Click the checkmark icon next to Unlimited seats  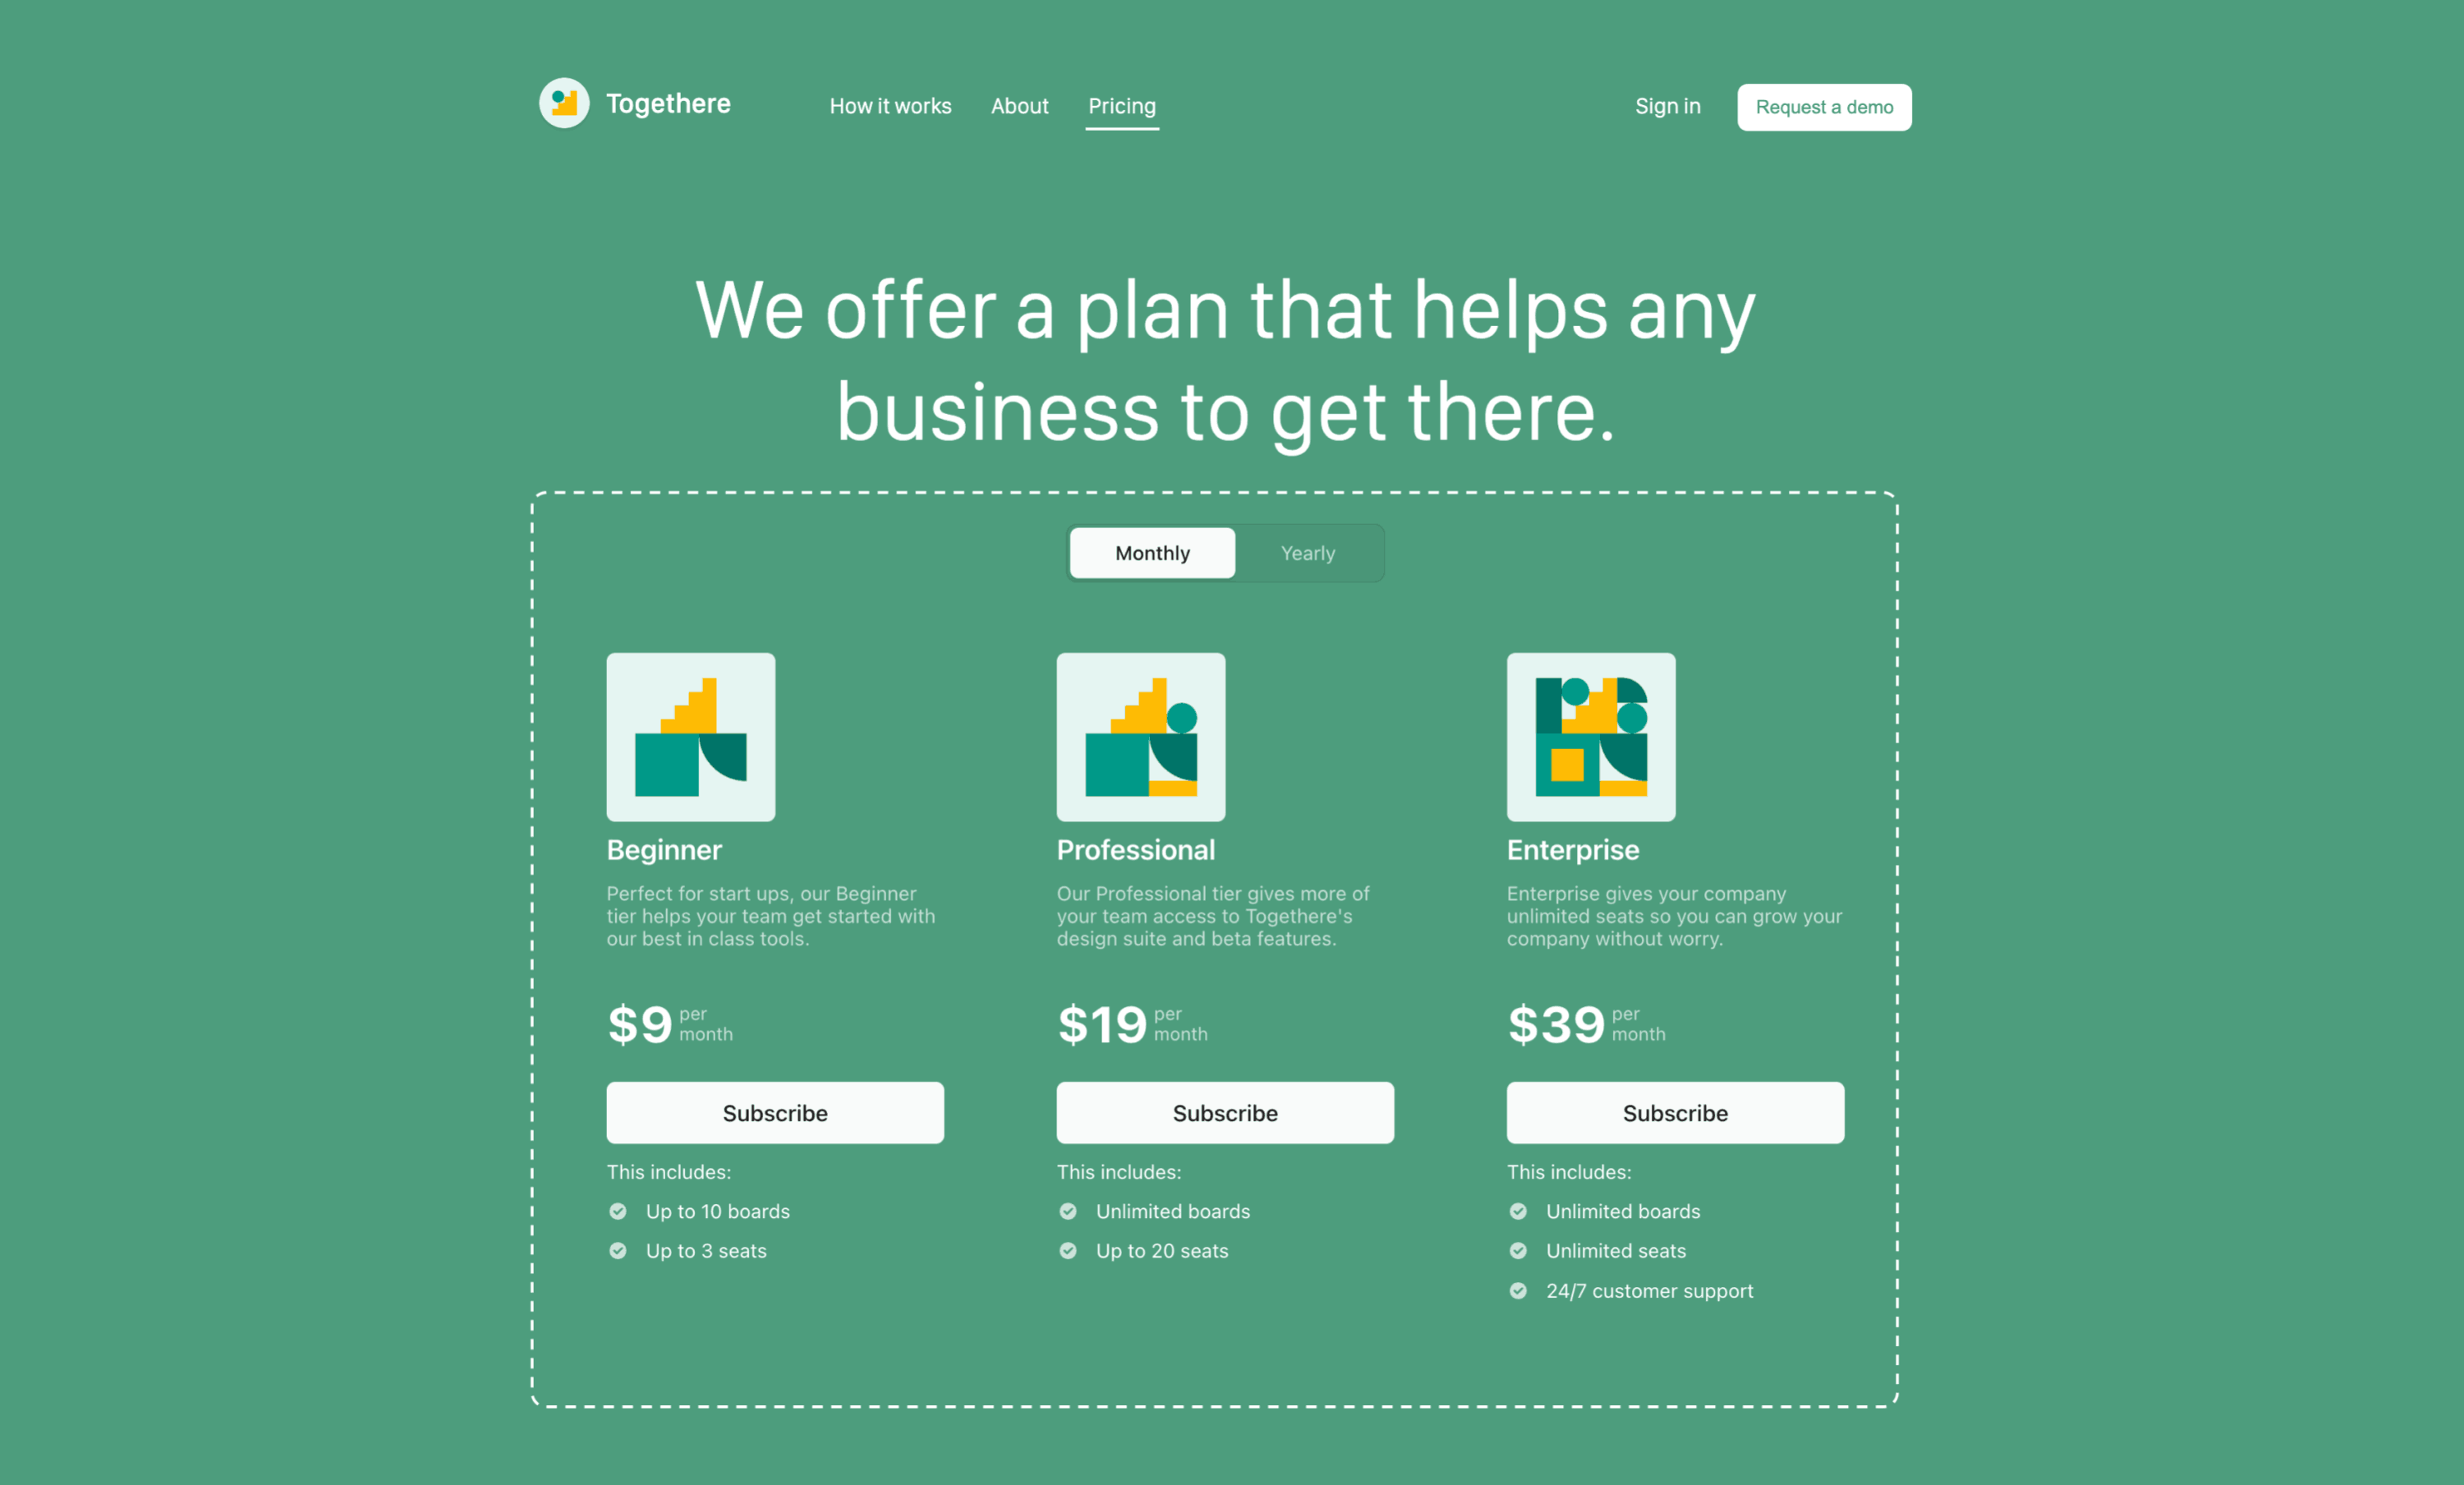tap(1515, 1251)
